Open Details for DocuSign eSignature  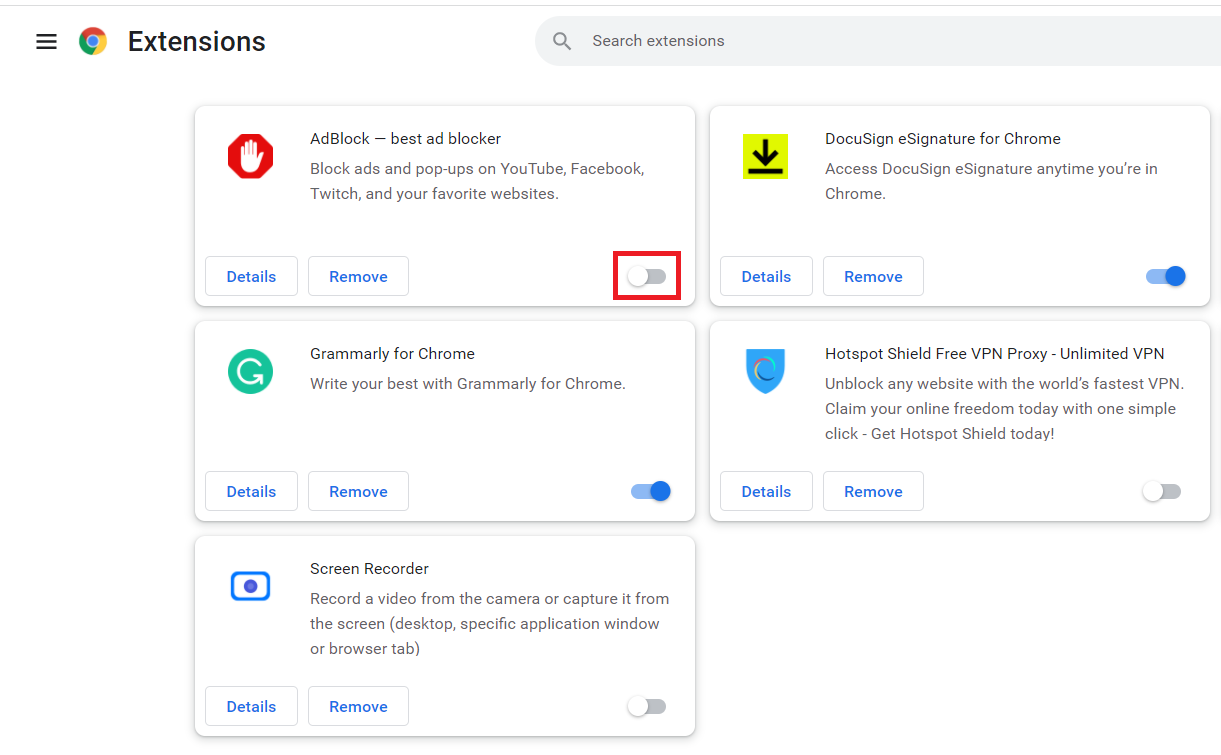pos(766,276)
